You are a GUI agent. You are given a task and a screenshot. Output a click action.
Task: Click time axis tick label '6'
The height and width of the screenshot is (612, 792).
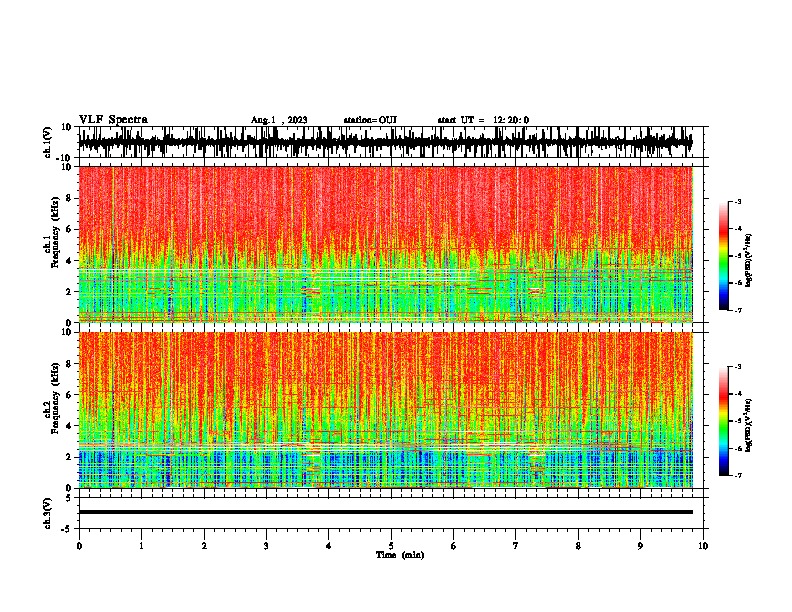click(x=454, y=546)
